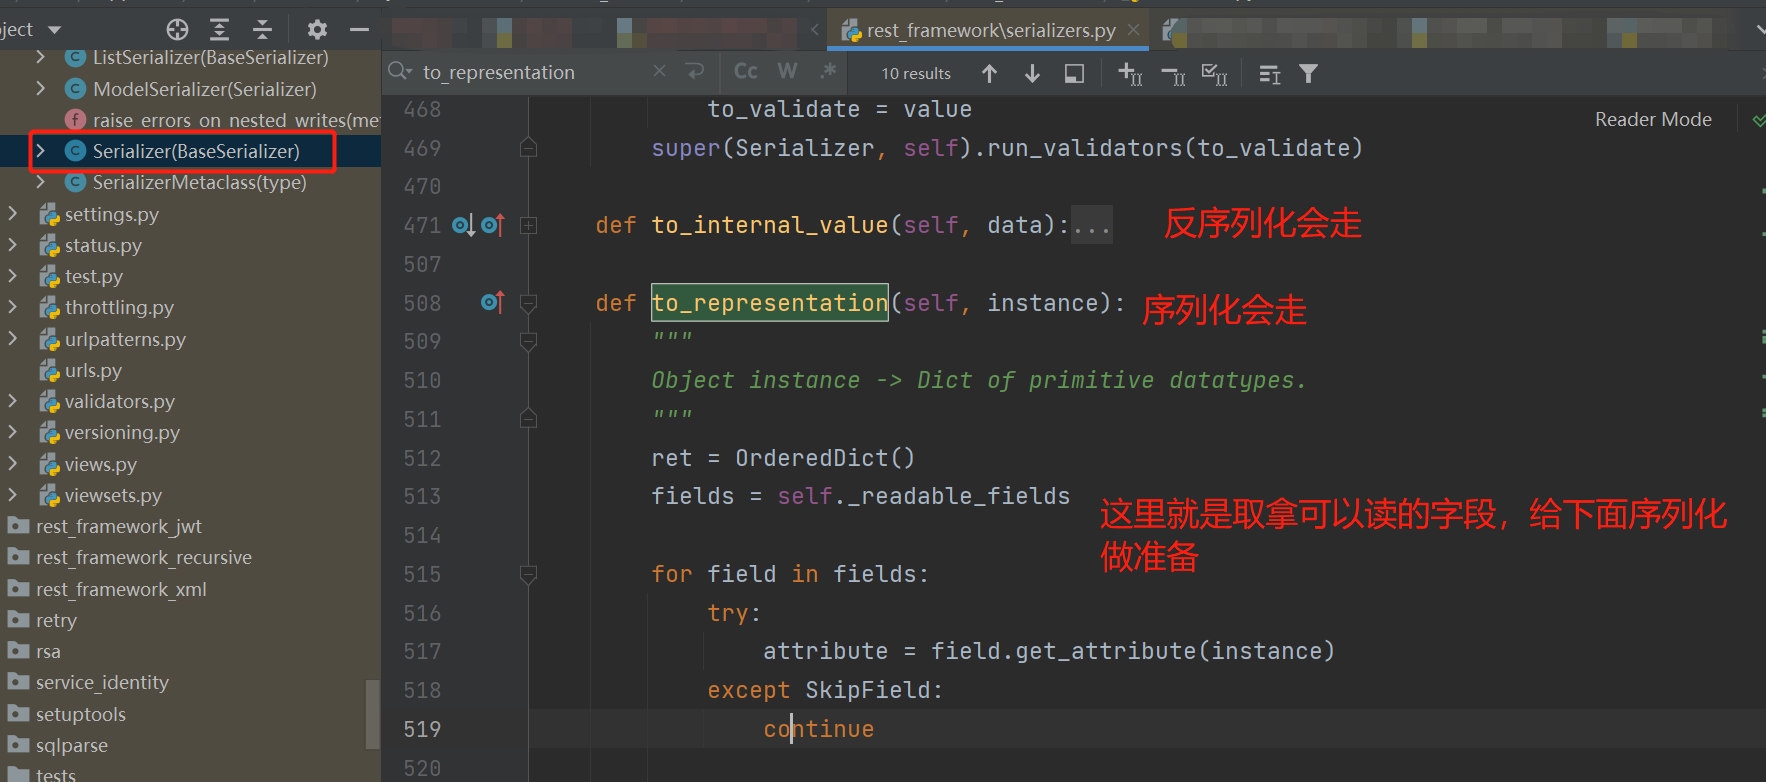Clear the search field text
This screenshot has width=1766, height=782.
click(659, 71)
